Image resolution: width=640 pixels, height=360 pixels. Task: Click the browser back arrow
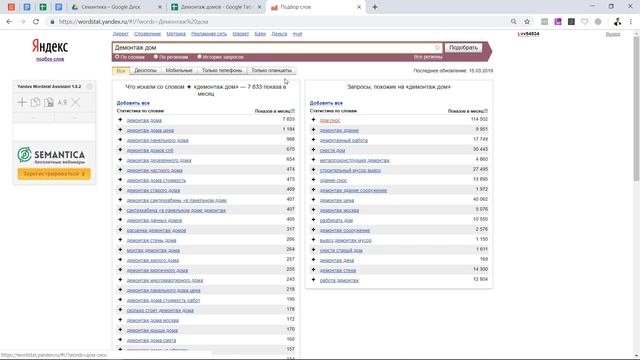pos(9,22)
